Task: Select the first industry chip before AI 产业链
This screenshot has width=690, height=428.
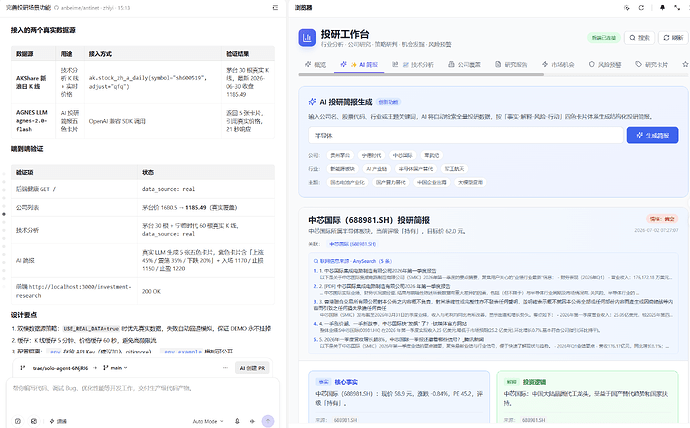Action: pyautogui.click(x=342, y=169)
